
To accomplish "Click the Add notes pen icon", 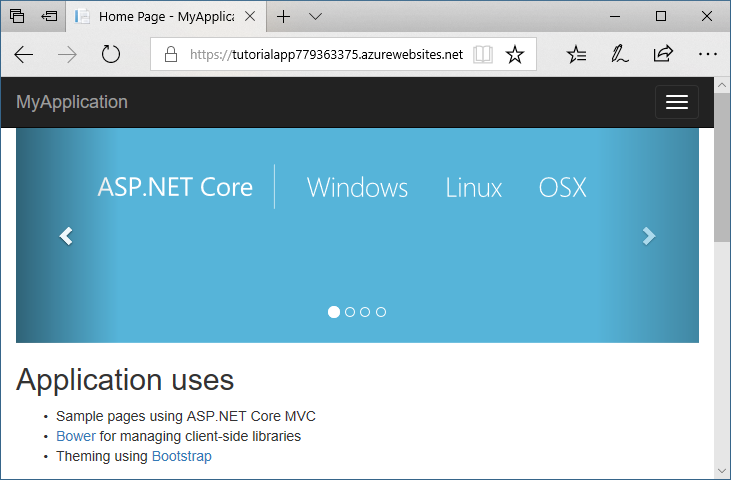I will pyautogui.click(x=620, y=54).
